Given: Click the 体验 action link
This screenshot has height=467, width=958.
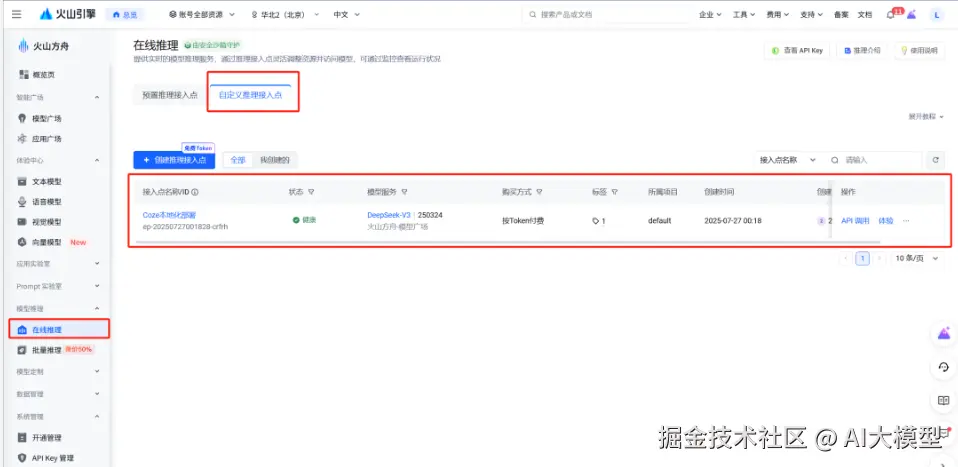Looking at the screenshot, I should pyautogui.click(x=886, y=221).
